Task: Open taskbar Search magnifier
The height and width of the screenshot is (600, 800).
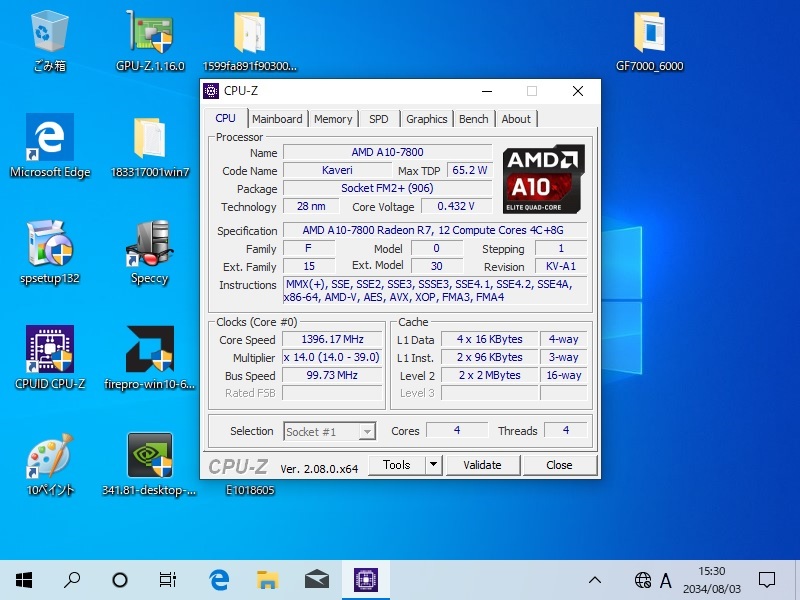Action: point(72,580)
